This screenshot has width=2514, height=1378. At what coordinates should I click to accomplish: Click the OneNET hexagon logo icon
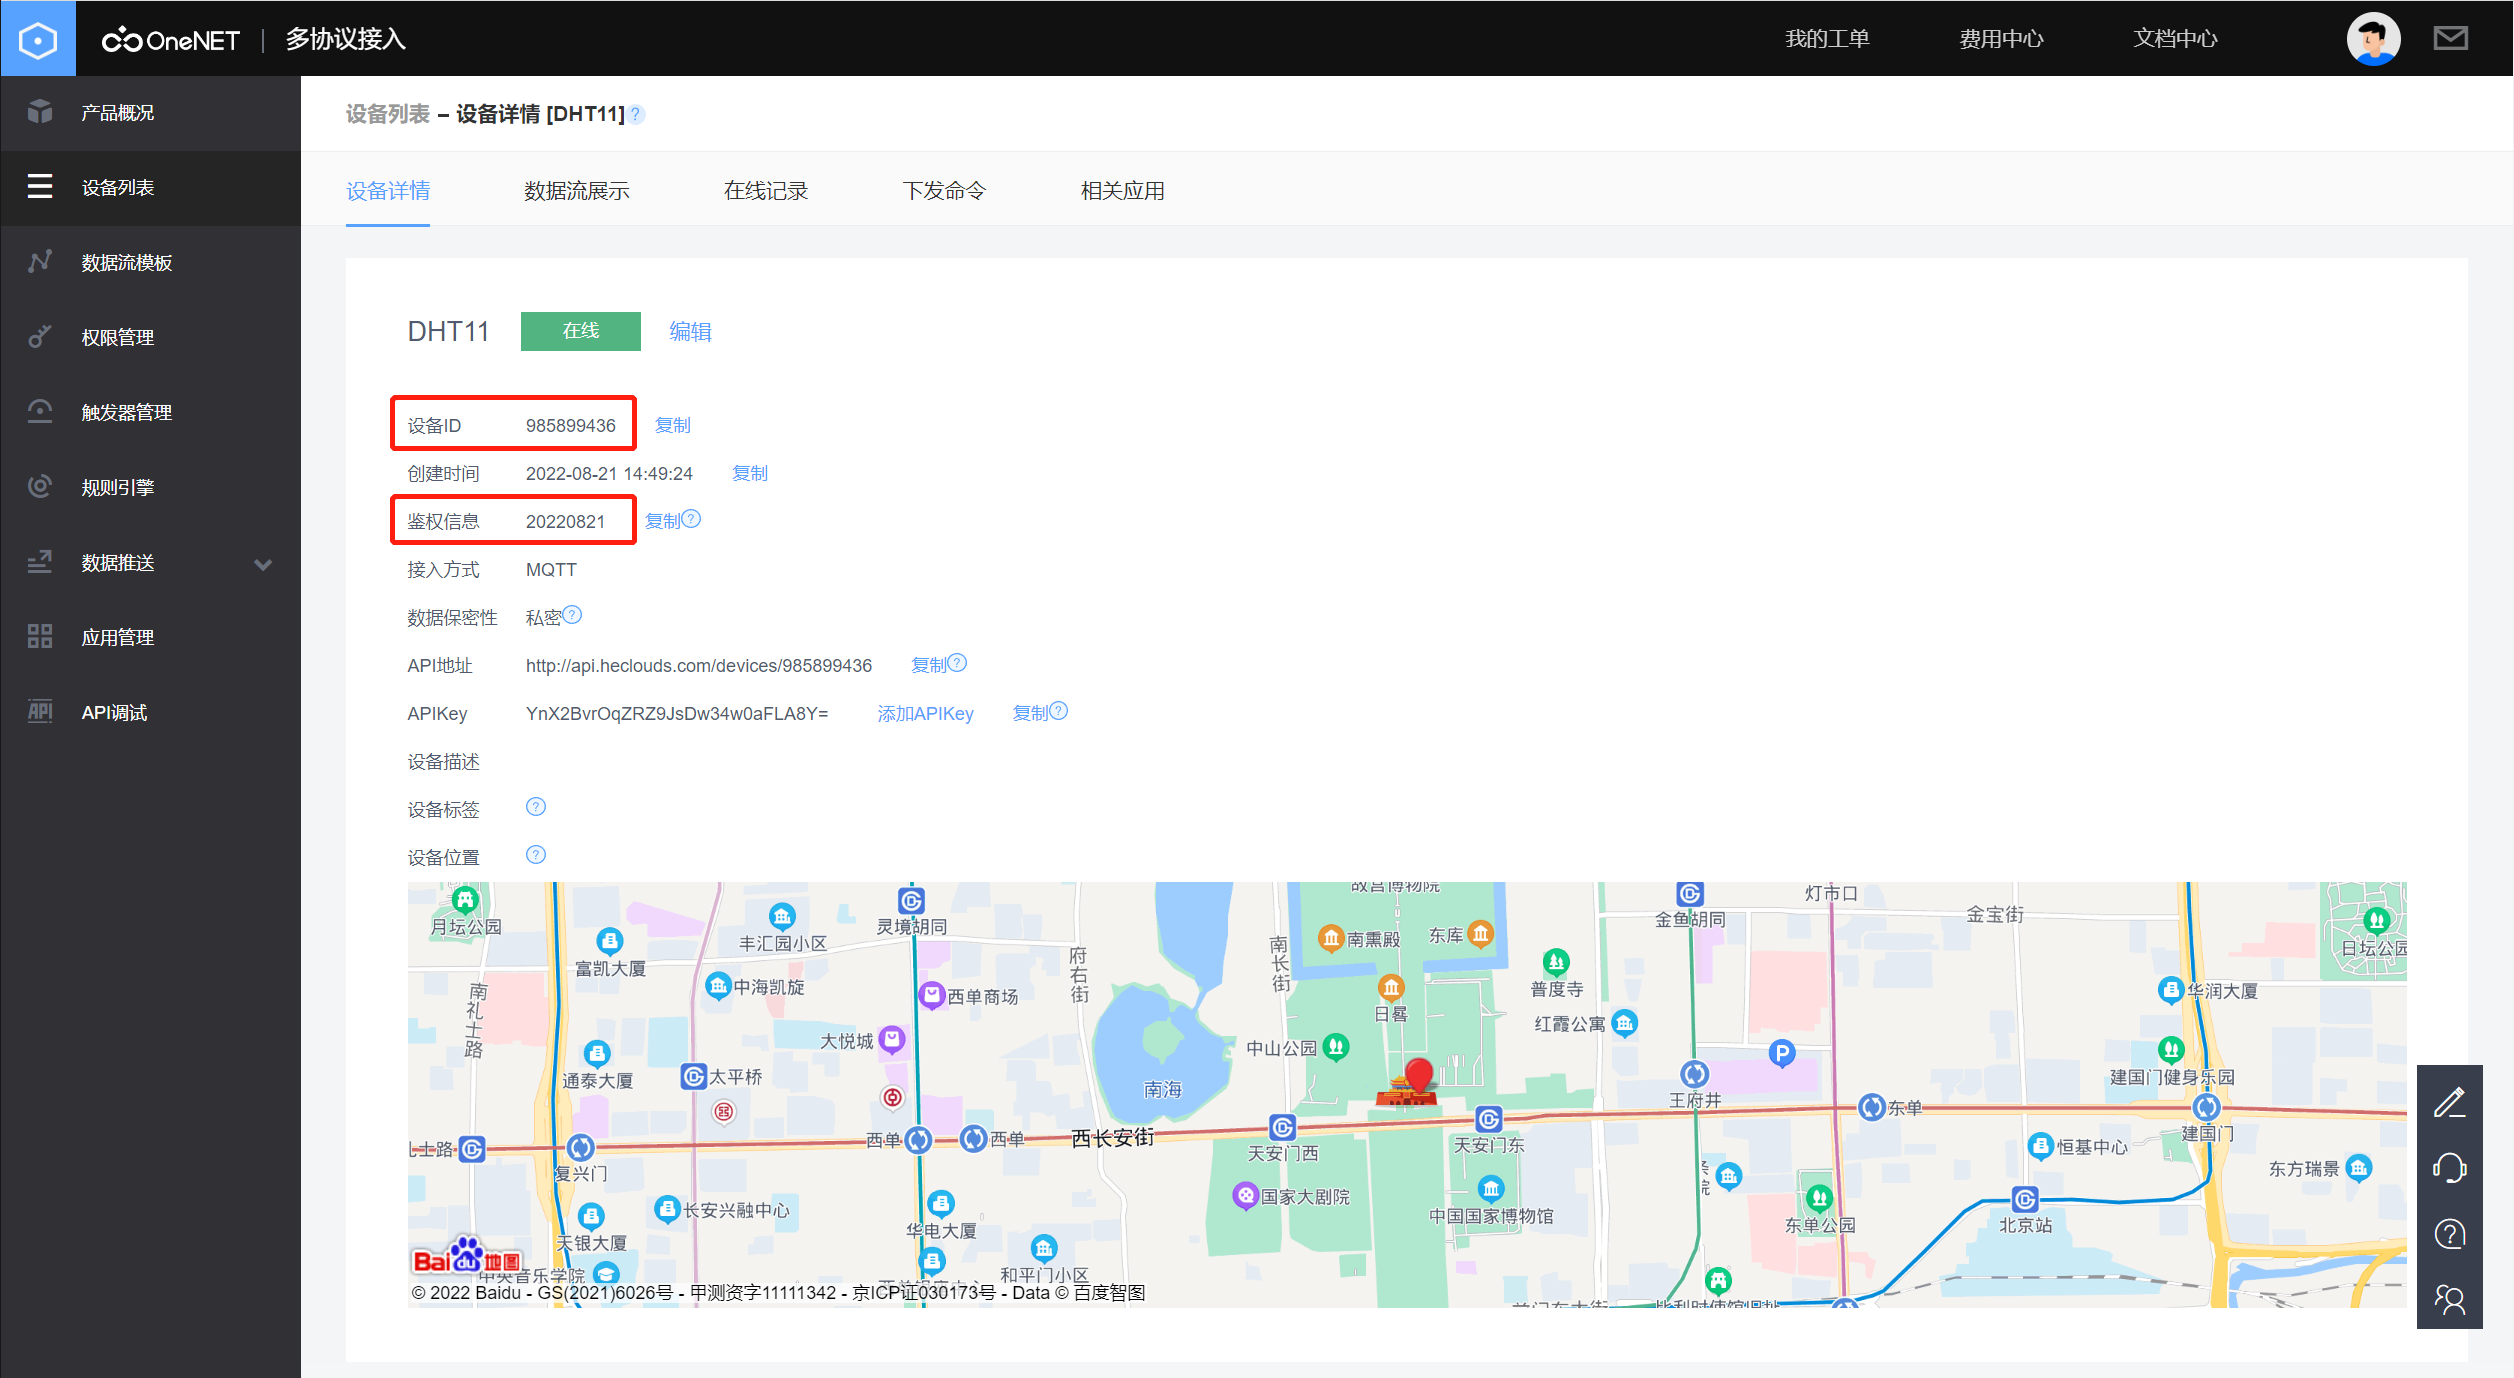tap(38, 39)
